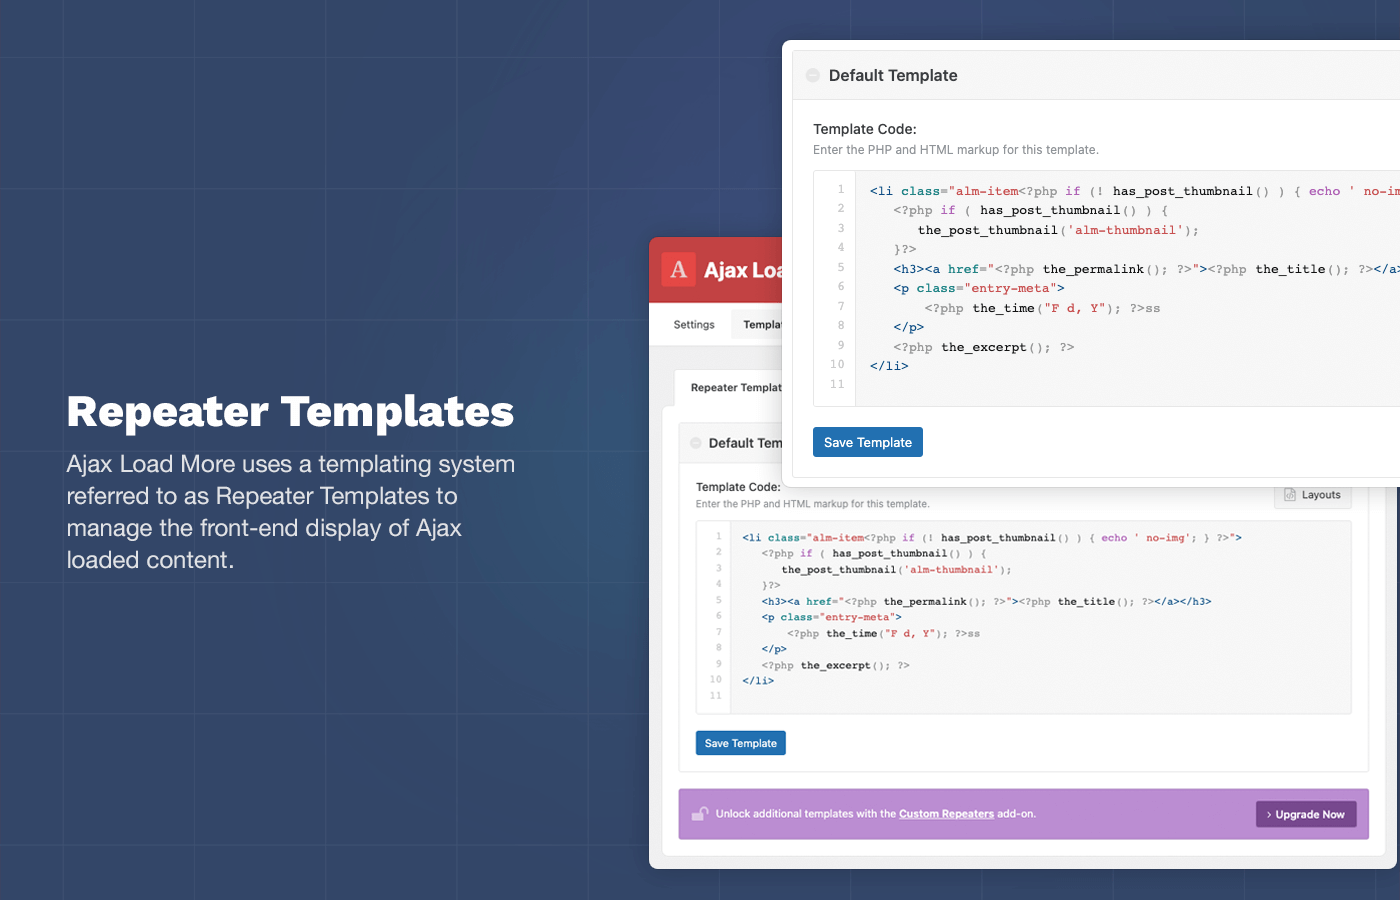Click 'the_excerpt' on line 9 in back editor

click(x=836, y=666)
